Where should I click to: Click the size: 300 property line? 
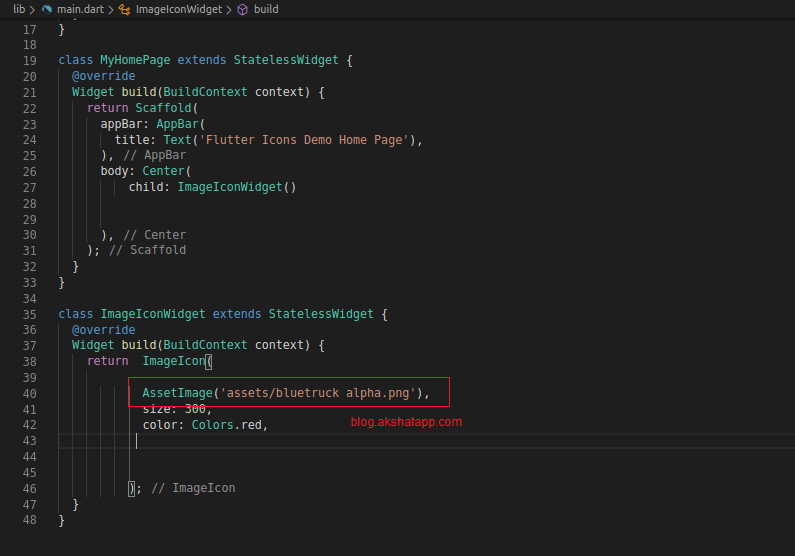(176, 409)
